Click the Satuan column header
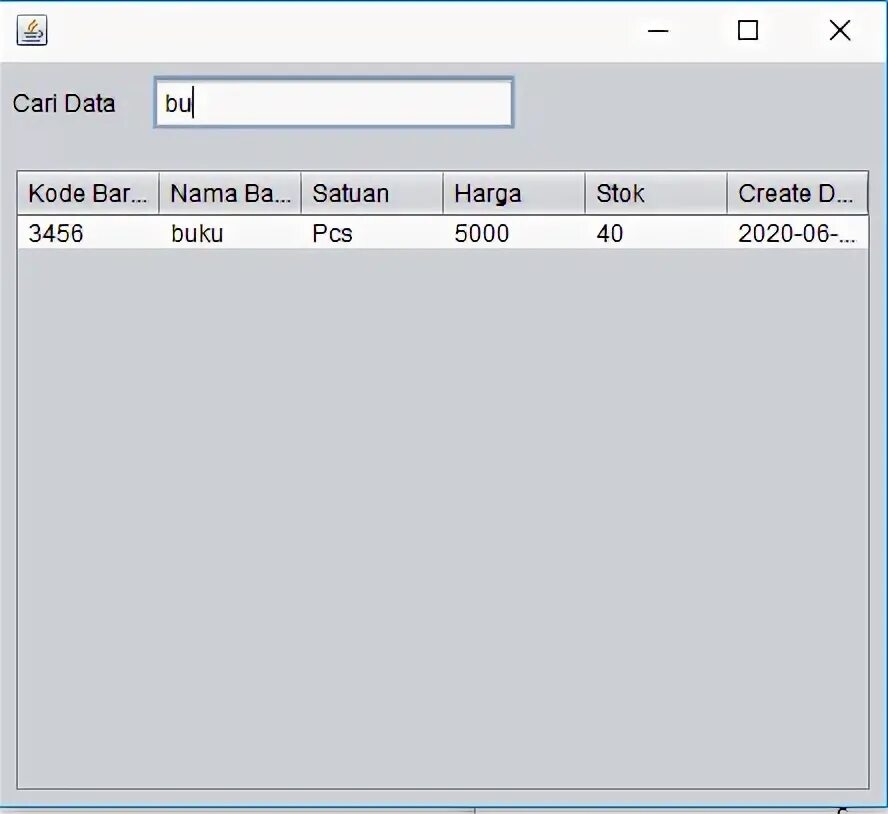888x814 pixels. tap(372, 193)
